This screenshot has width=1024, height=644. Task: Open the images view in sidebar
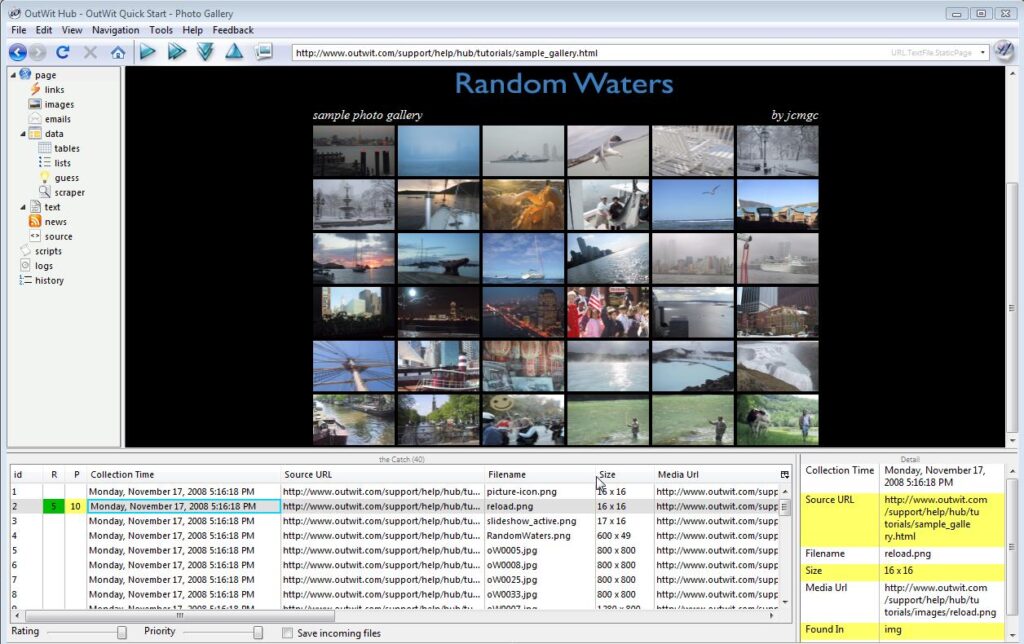pyautogui.click(x=58, y=104)
